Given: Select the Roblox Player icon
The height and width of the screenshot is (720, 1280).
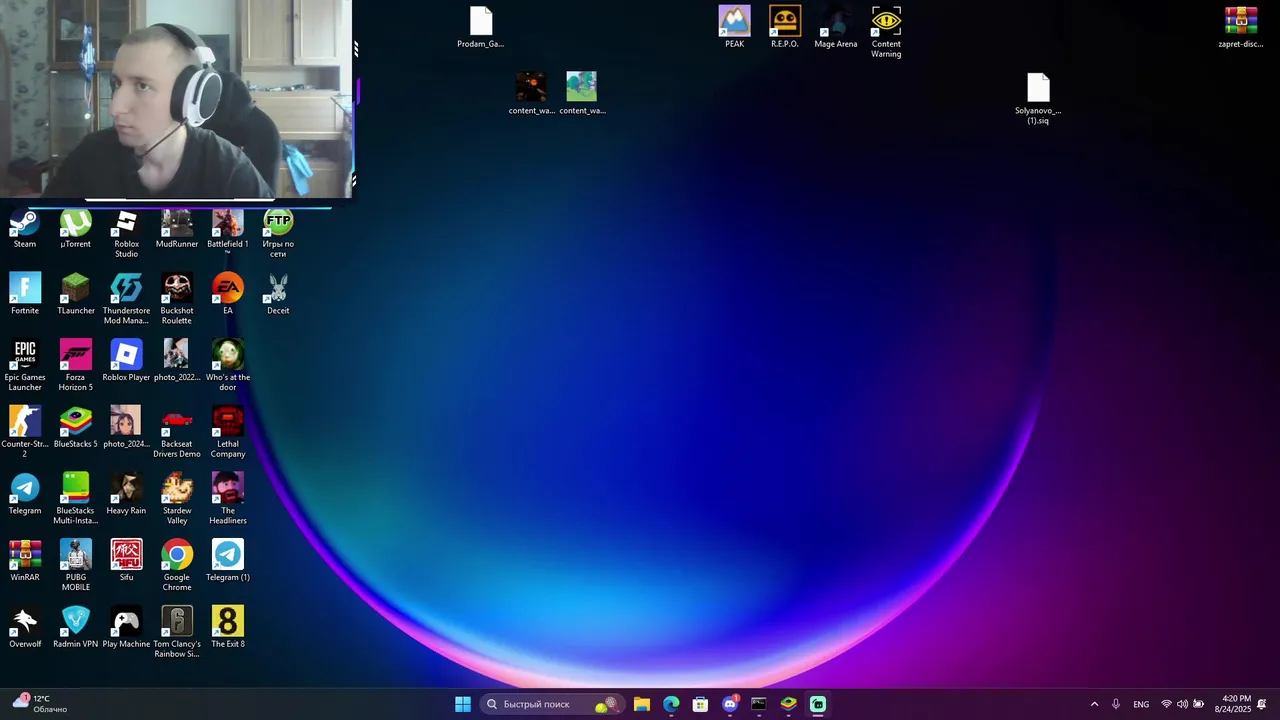Looking at the screenshot, I should pyautogui.click(x=126, y=361).
